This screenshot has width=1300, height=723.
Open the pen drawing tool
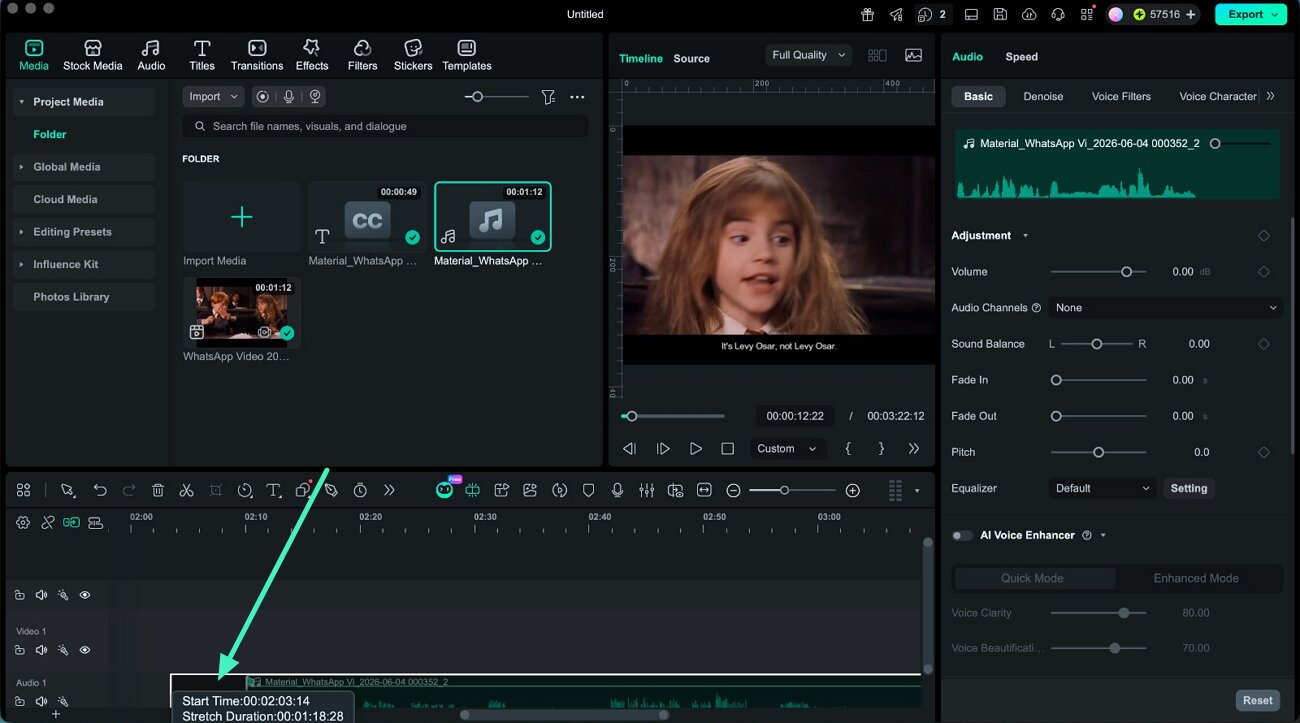coord(331,490)
